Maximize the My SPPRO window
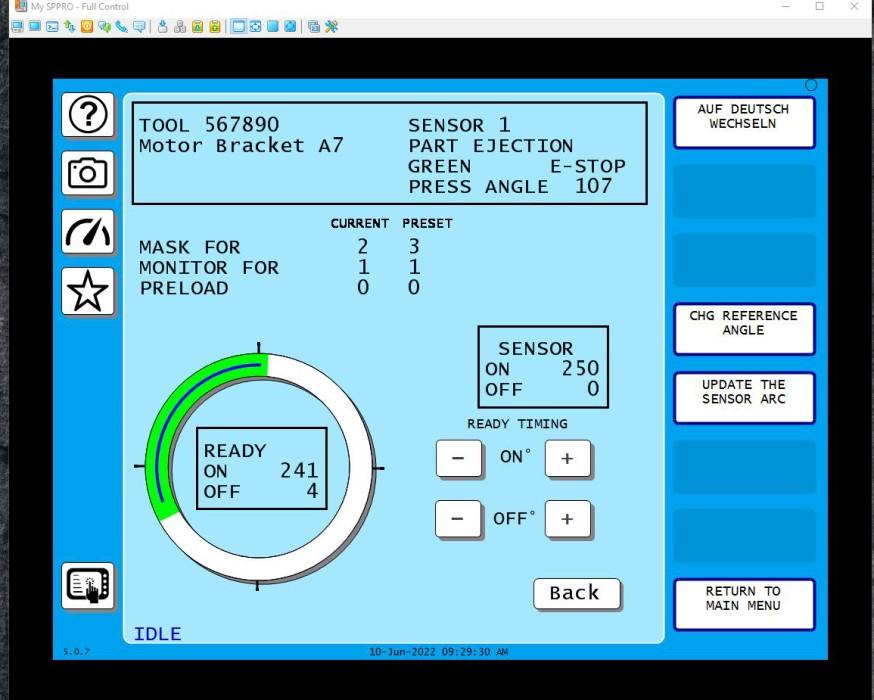Viewport: 874px width, 700px height. (819, 6)
